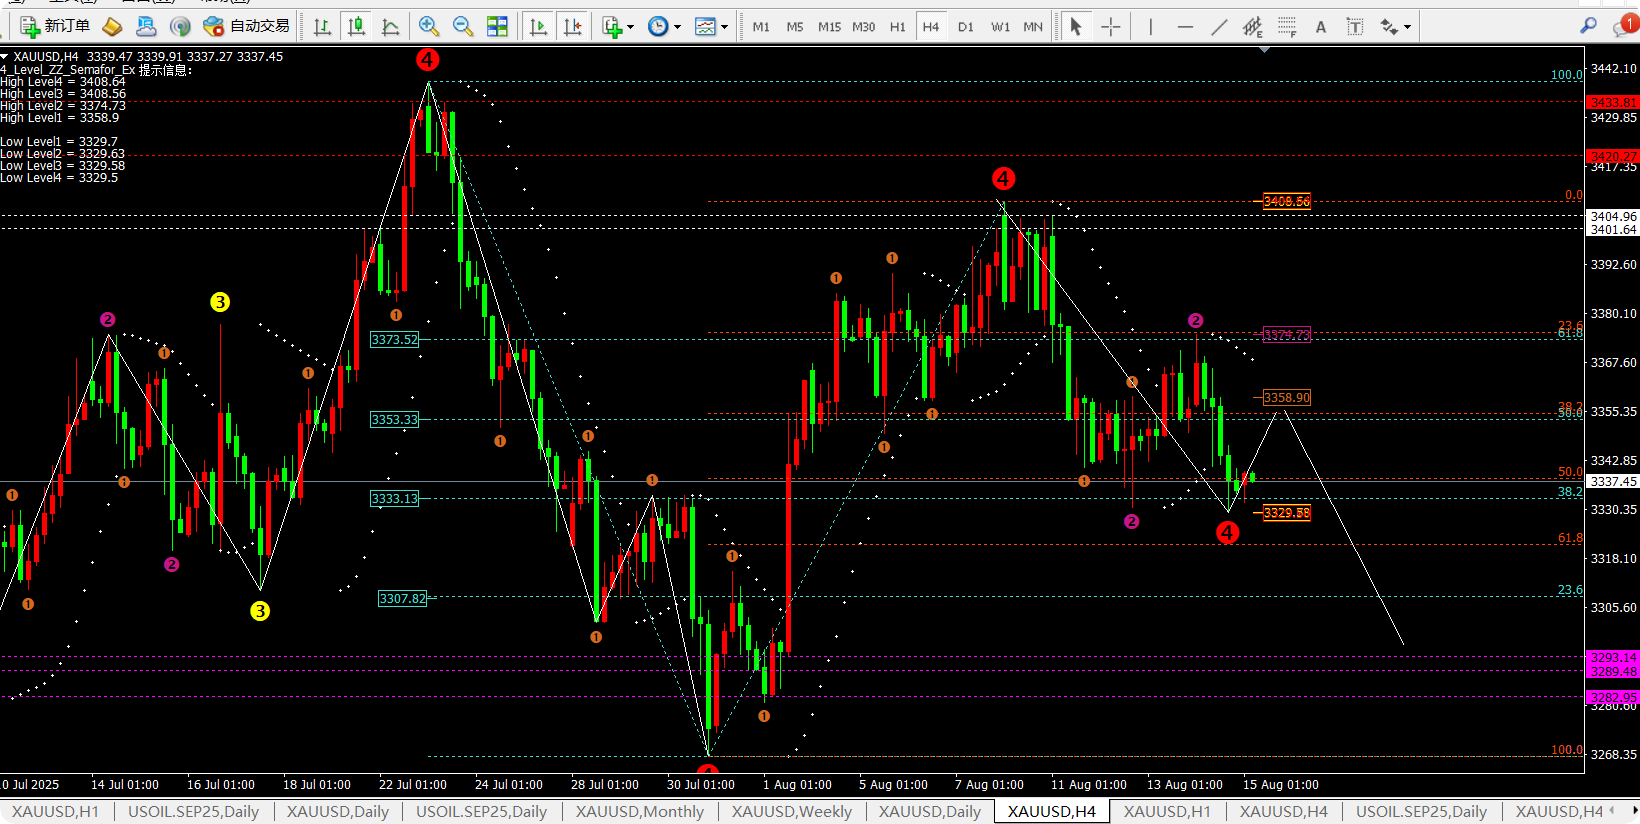
Task: Open the indicators list dropdown
Action: [618, 27]
